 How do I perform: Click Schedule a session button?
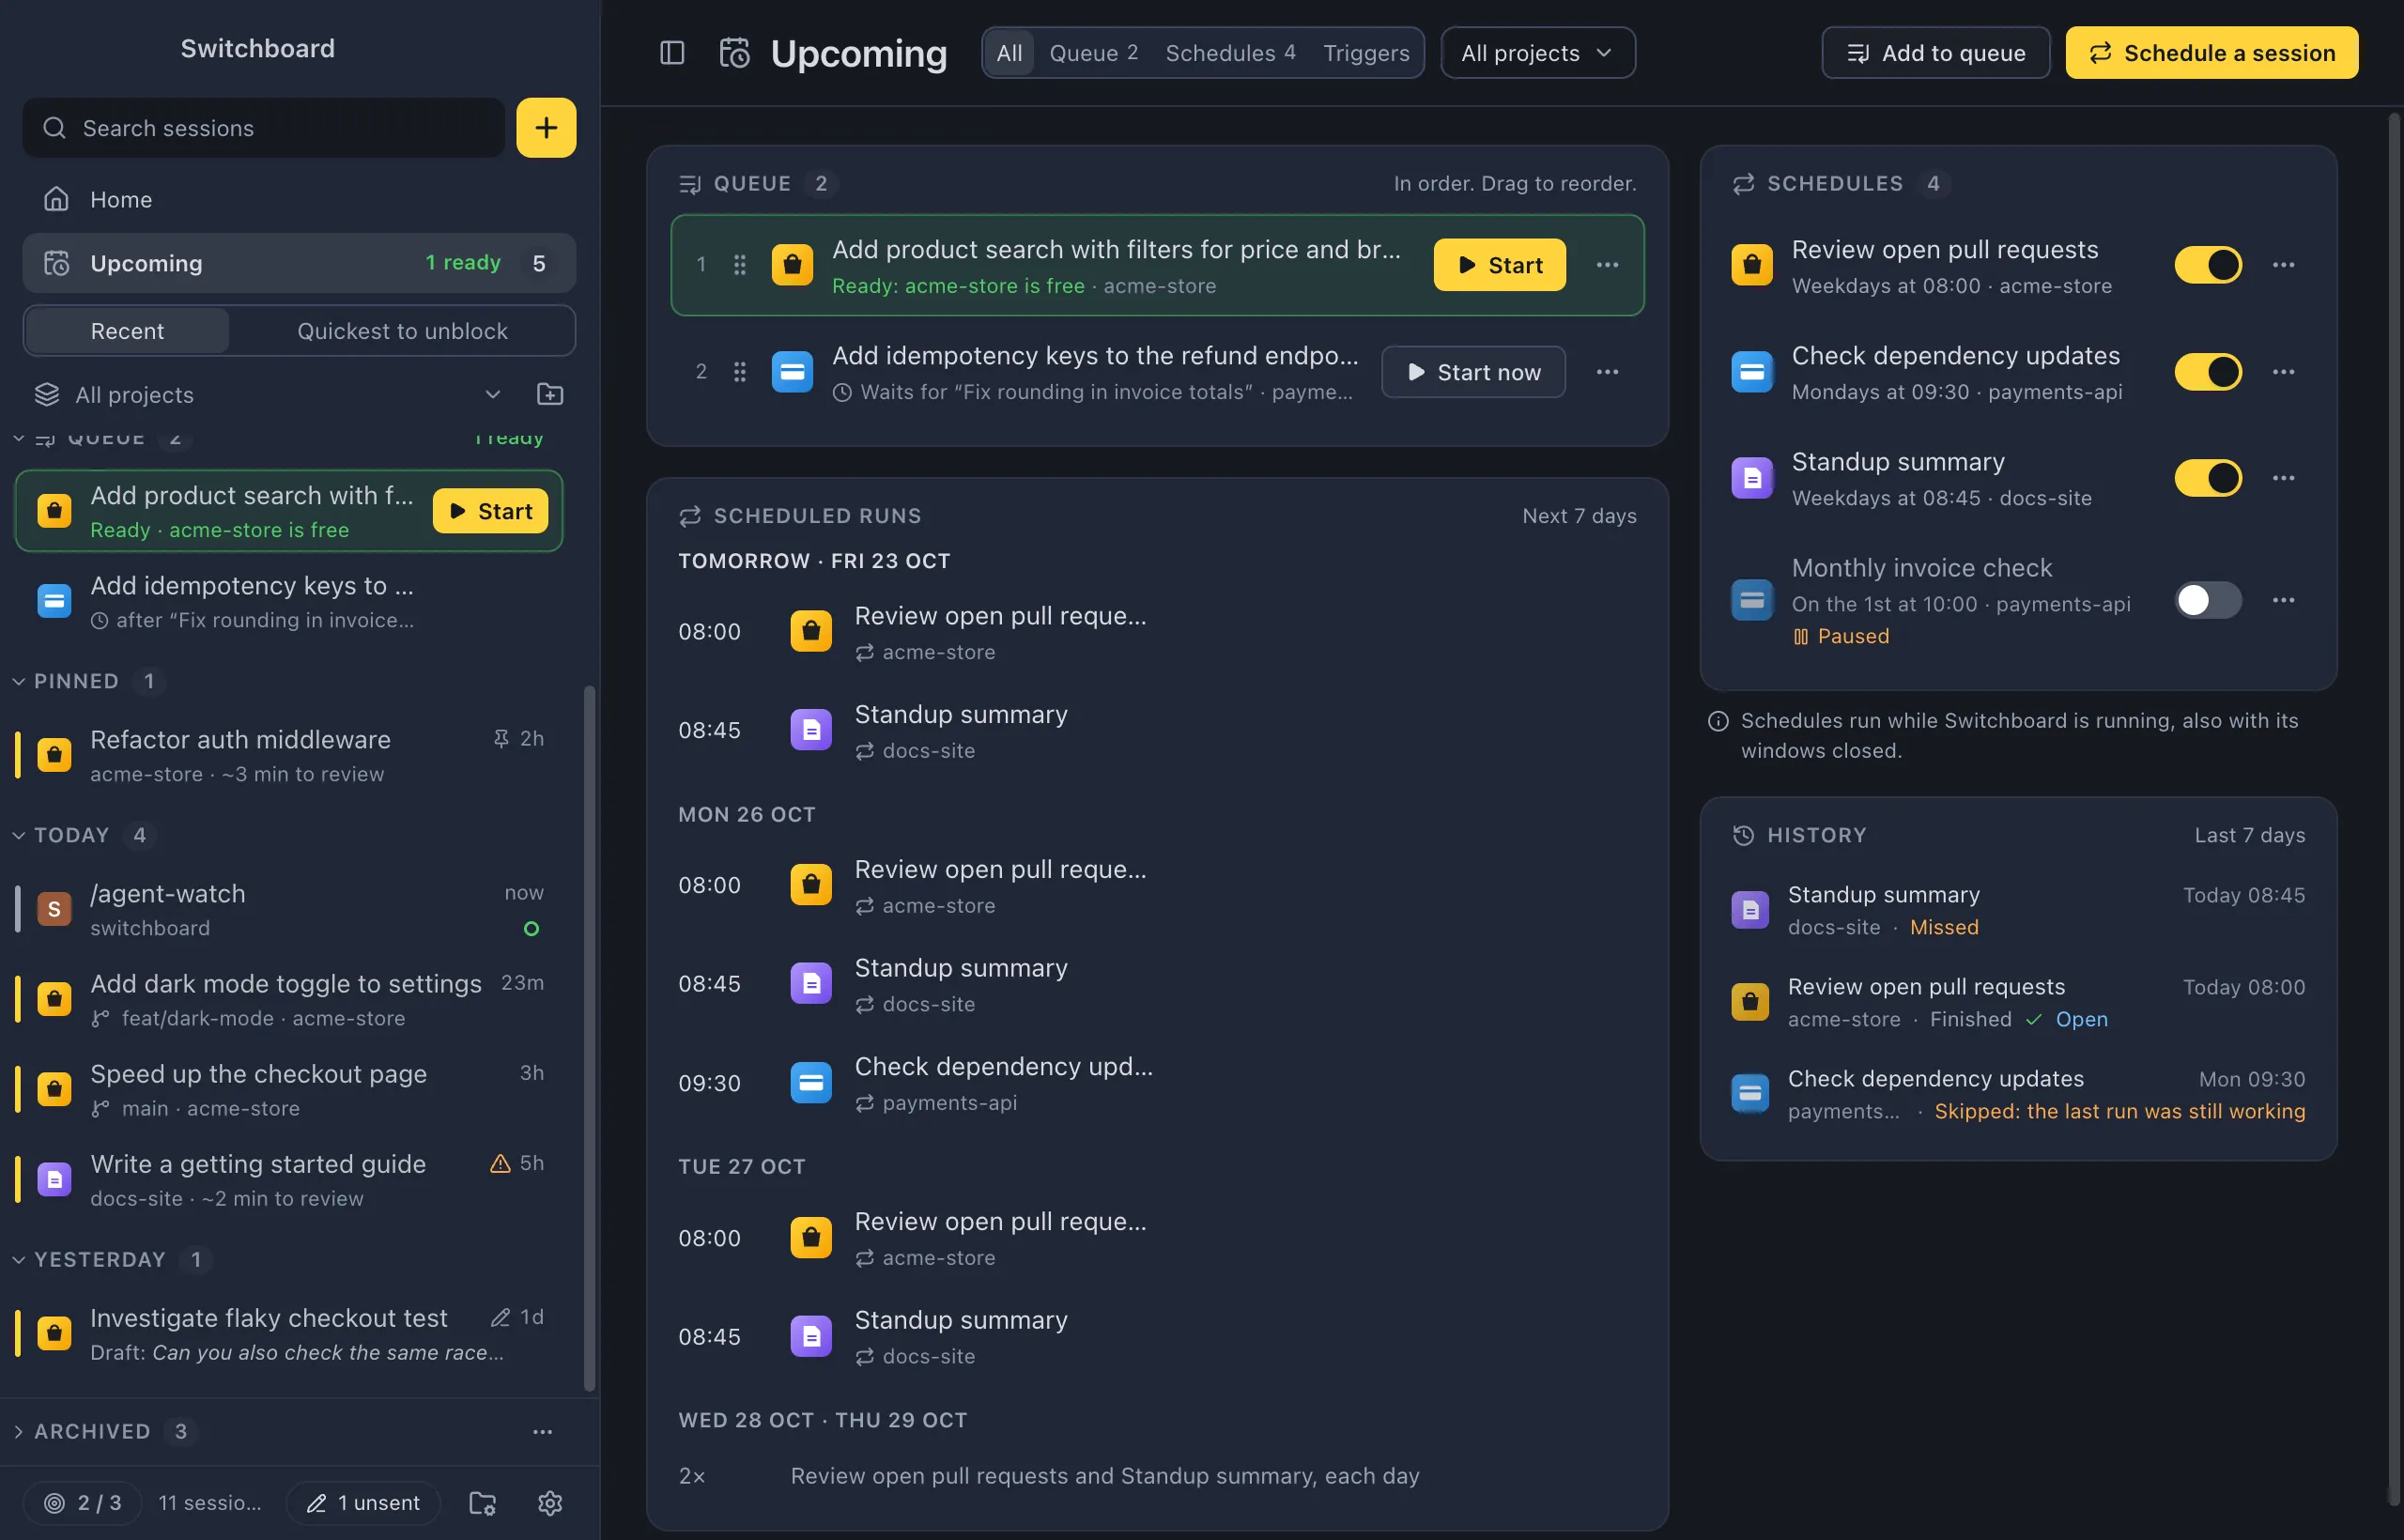coord(2212,53)
